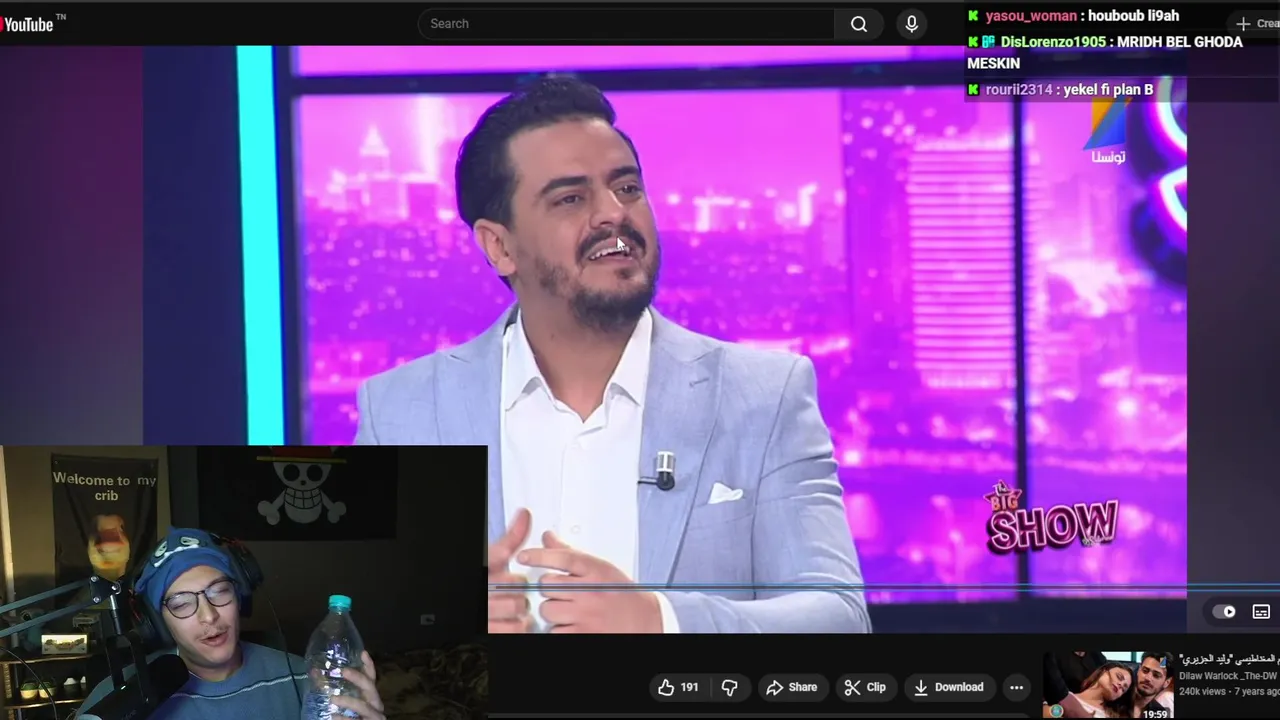Share the video
This screenshot has width=1280, height=720.
(792, 687)
